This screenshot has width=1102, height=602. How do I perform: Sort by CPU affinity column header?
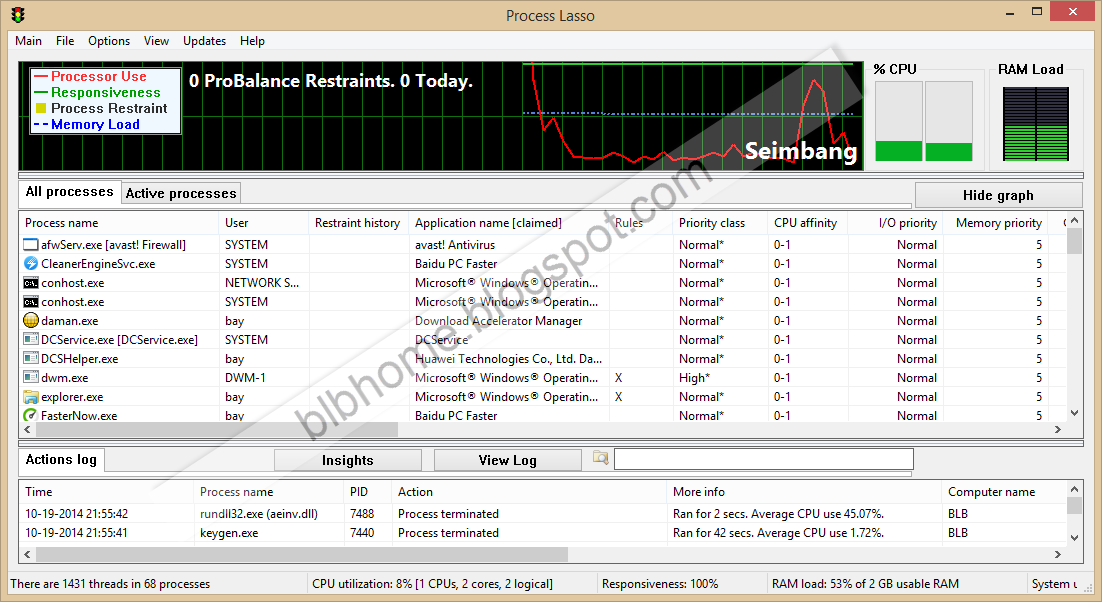click(x=808, y=223)
